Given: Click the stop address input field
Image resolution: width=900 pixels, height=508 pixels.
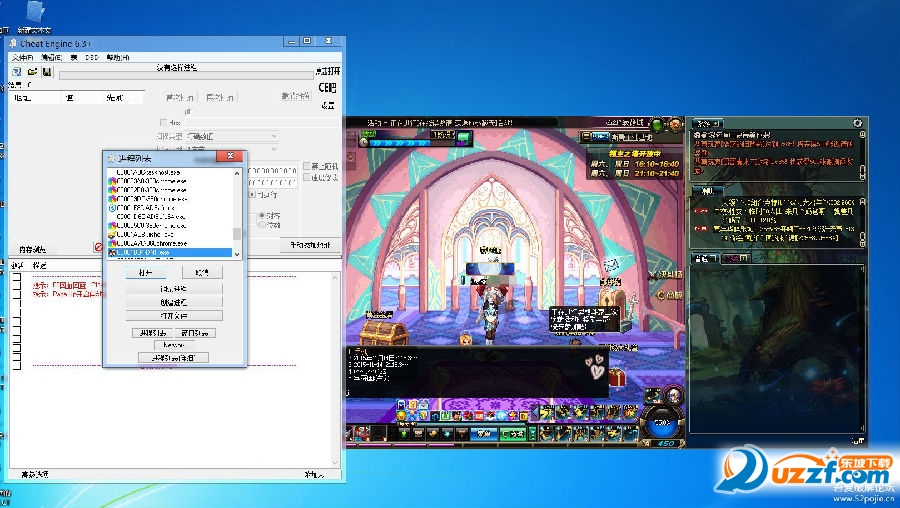Looking at the screenshot, I should click(273, 183).
